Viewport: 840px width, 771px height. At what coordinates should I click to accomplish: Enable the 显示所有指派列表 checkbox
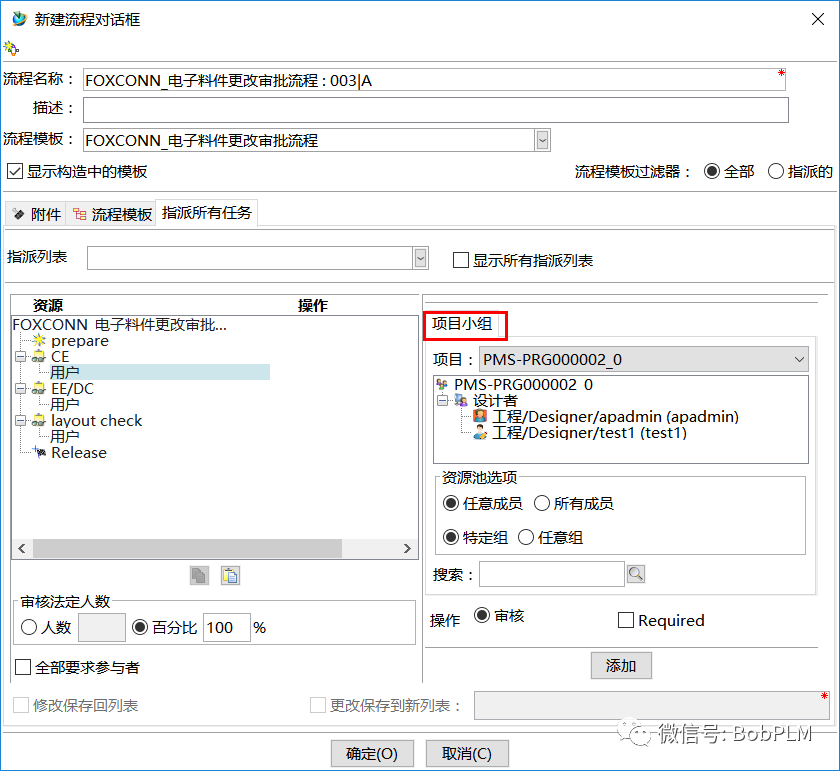pos(461,260)
